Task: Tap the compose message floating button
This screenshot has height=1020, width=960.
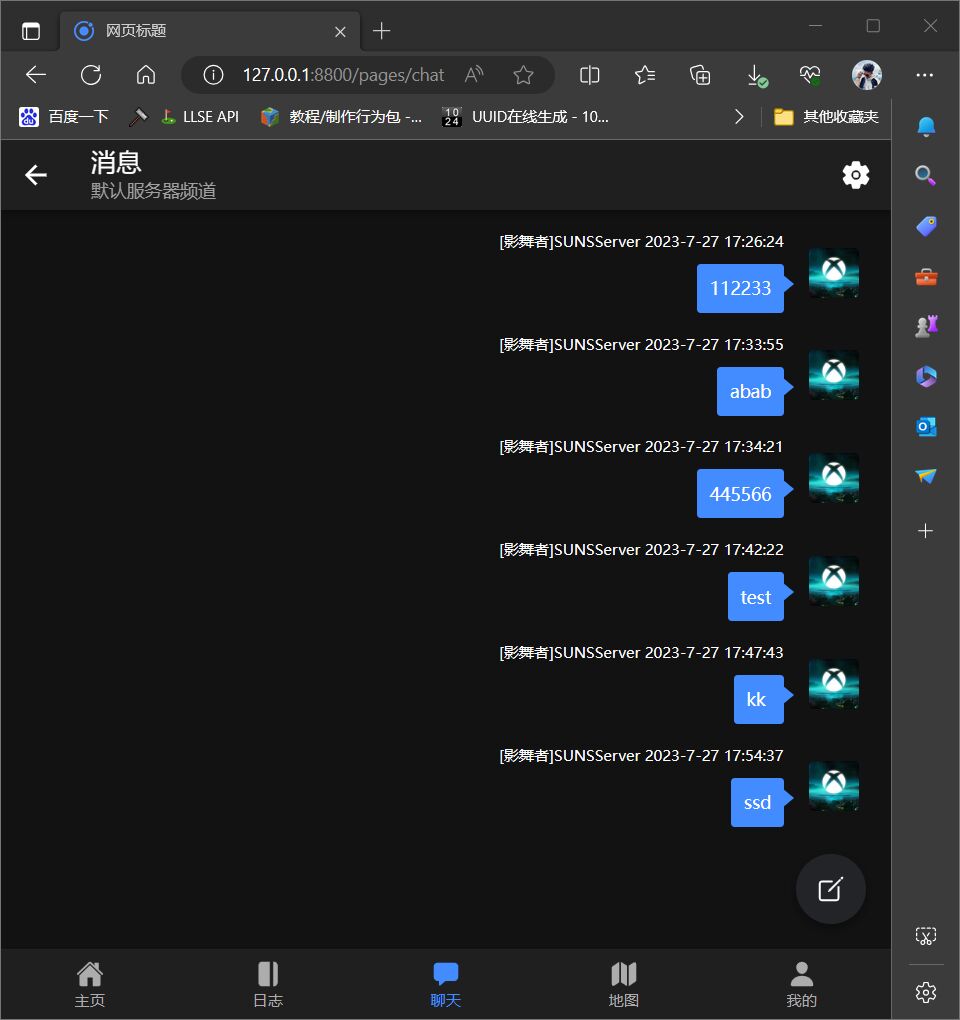Action: point(831,889)
